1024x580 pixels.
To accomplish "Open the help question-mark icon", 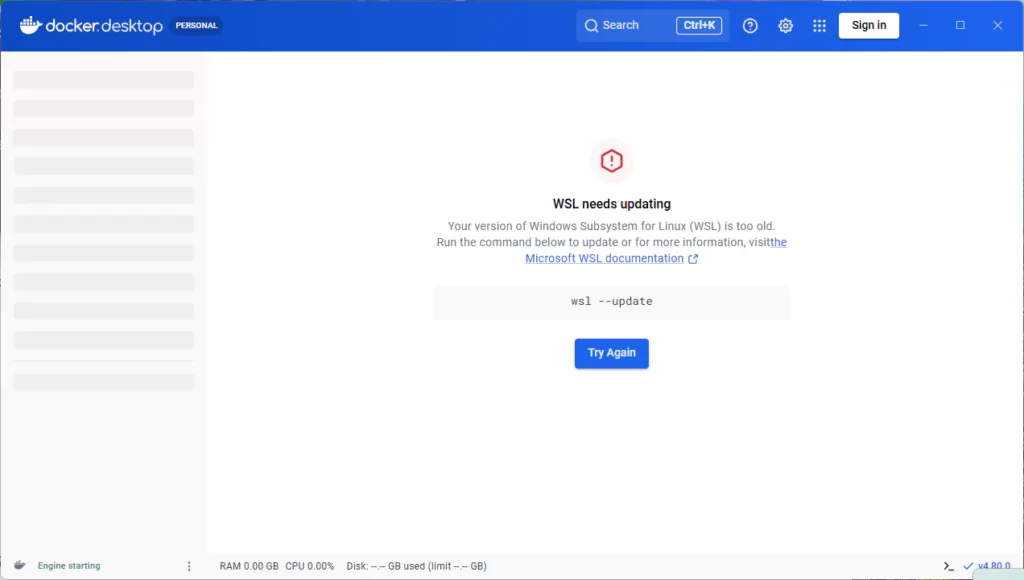I will (x=750, y=25).
